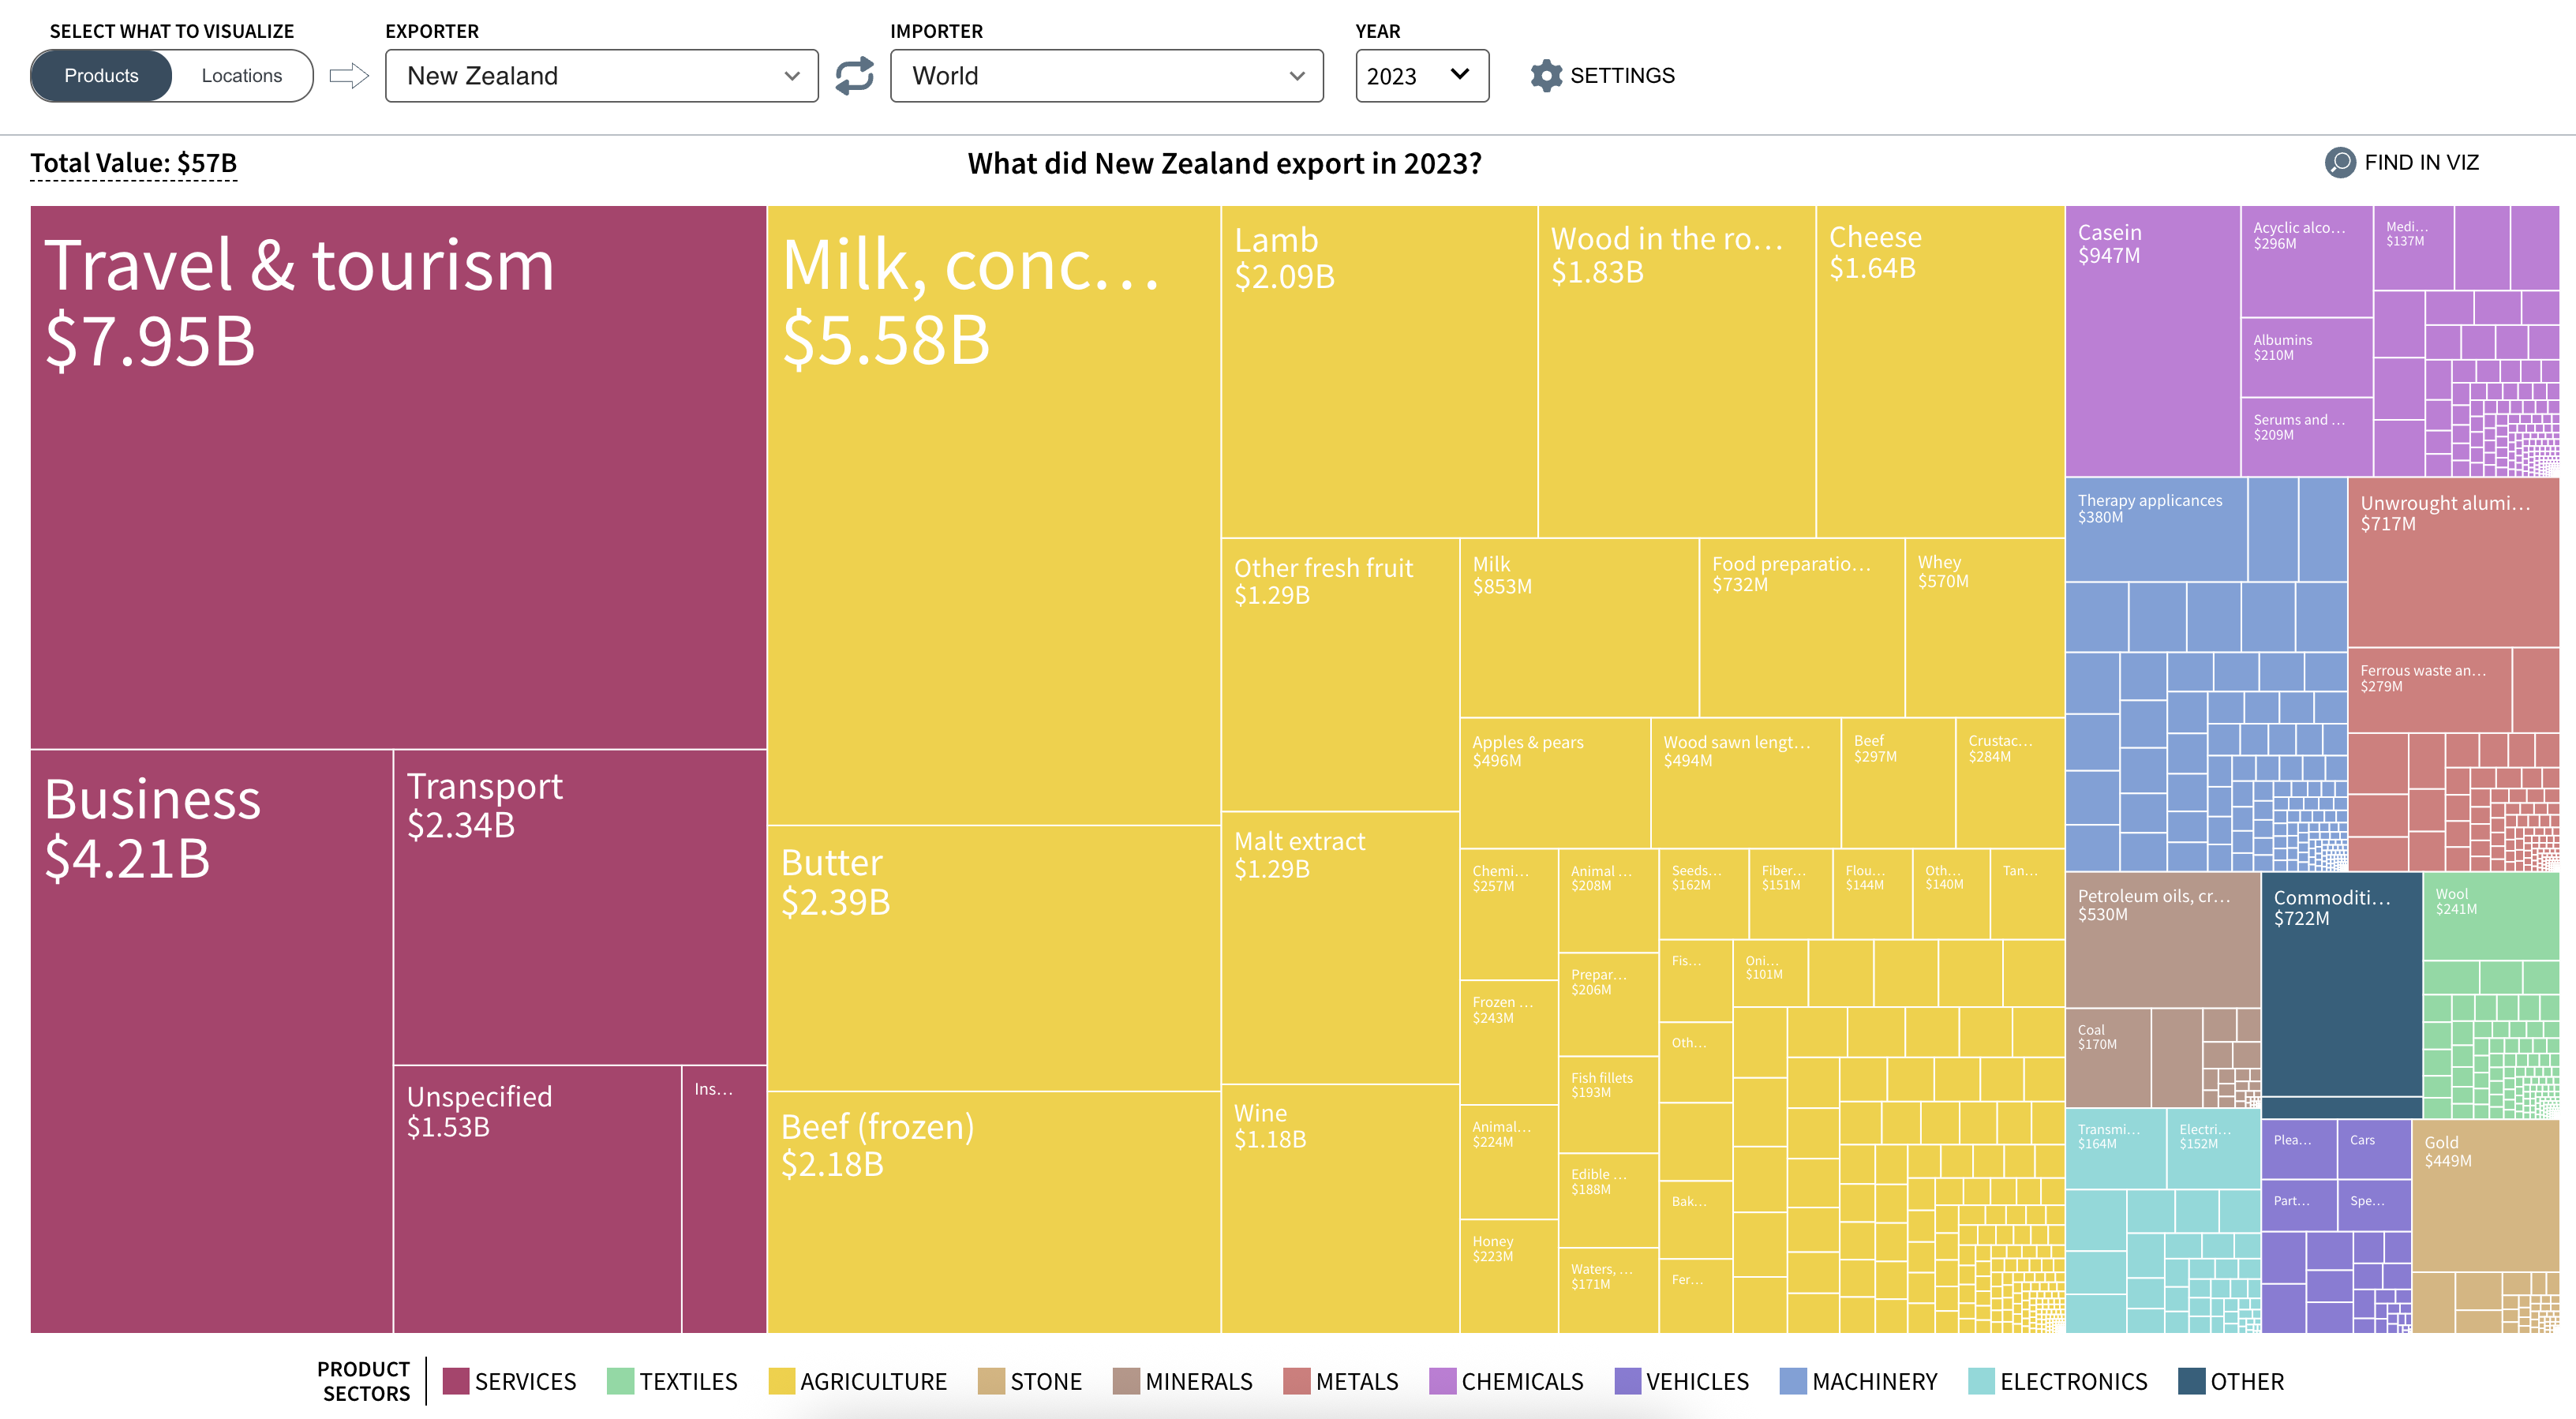Viewport: 2576px width, 1419px height.
Task: Select the Travel & tourism treemap block
Action: pos(398,477)
